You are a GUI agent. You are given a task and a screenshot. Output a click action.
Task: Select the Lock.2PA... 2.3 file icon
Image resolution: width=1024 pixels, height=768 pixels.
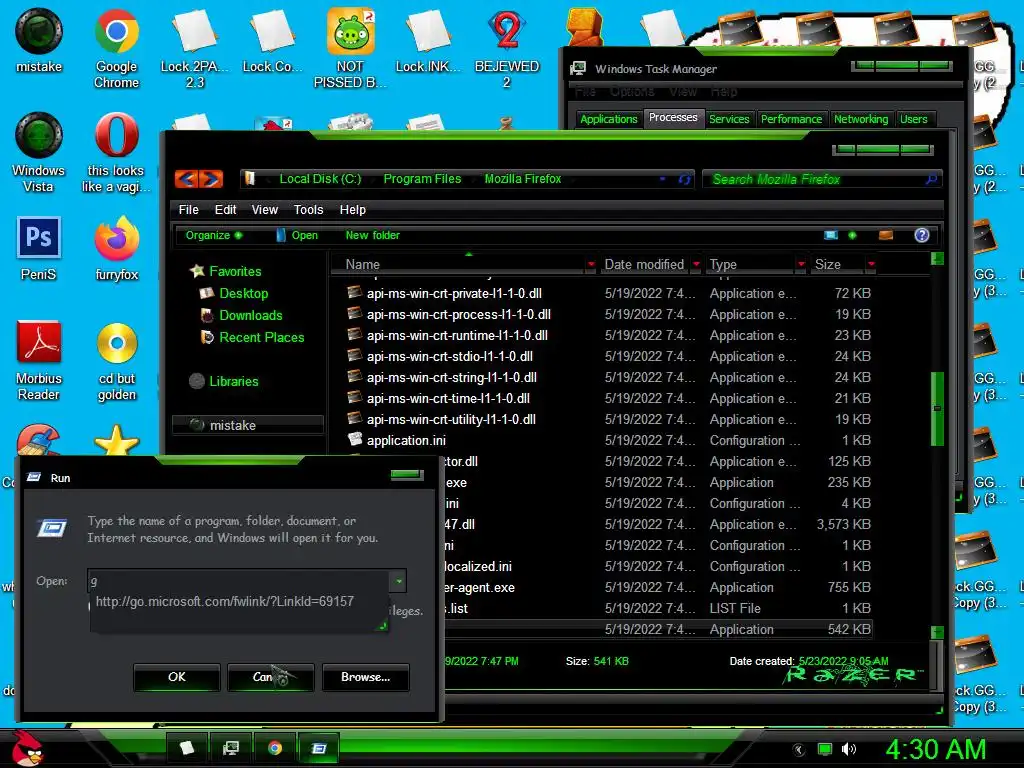195,49
